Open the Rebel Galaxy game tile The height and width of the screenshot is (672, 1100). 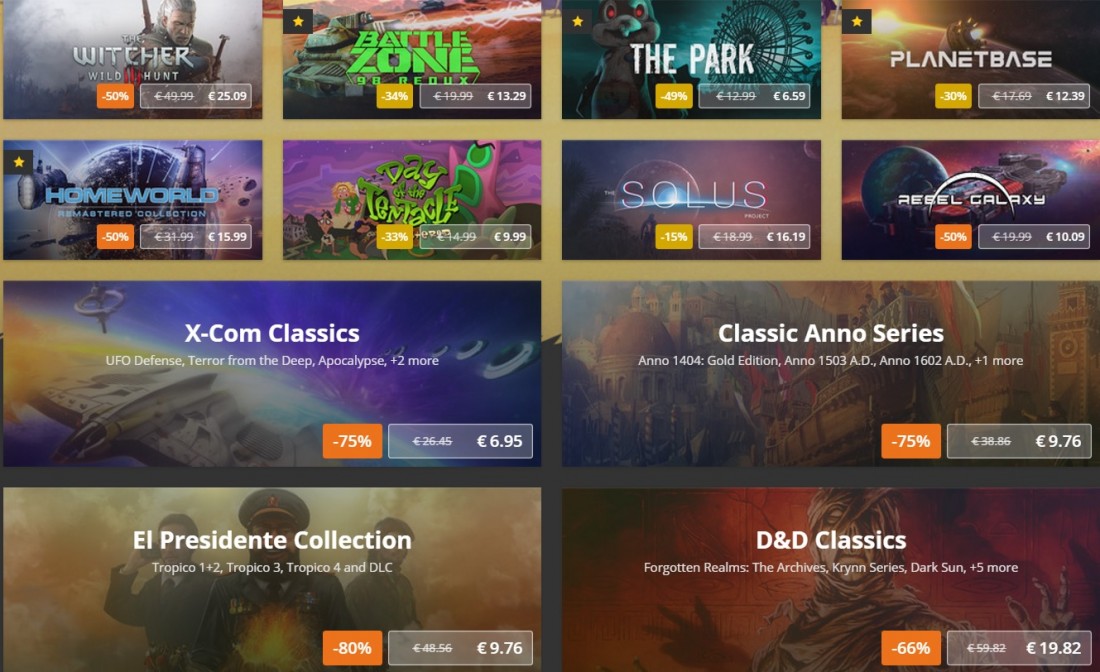pos(971,200)
